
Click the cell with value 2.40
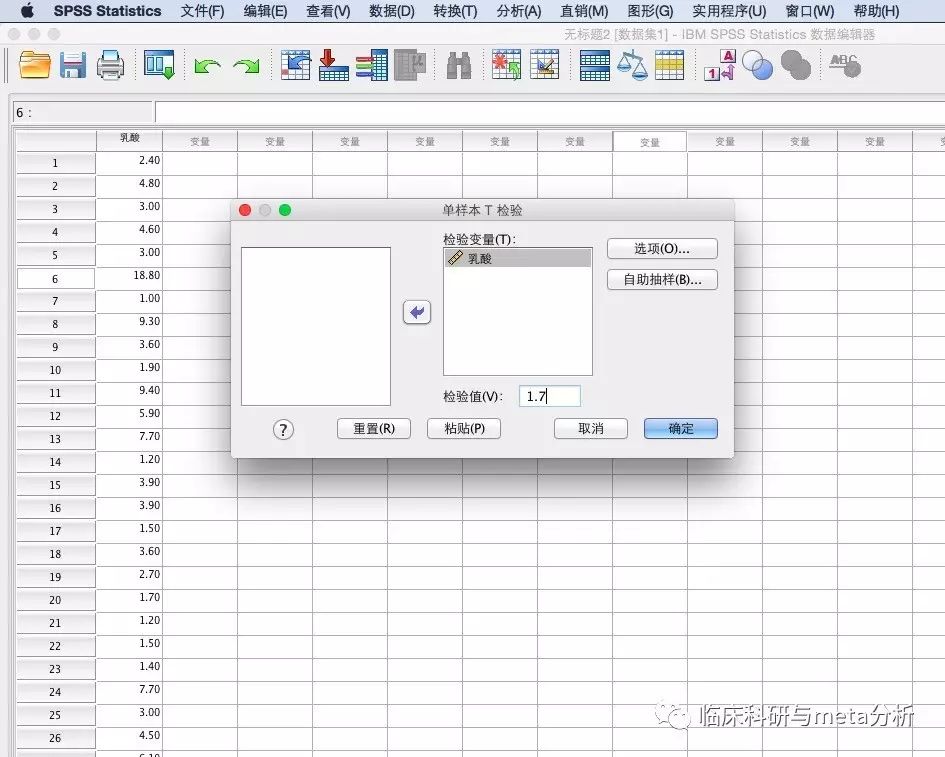tap(130, 161)
